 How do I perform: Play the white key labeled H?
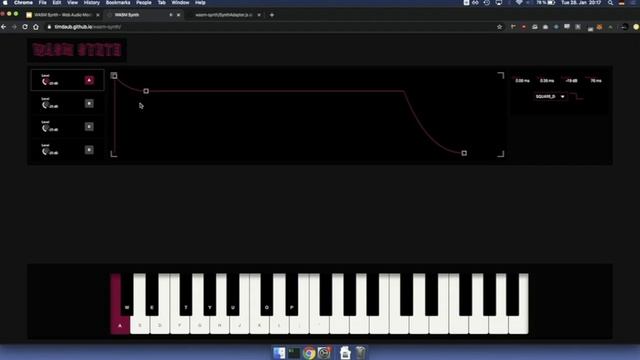coord(220,325)
